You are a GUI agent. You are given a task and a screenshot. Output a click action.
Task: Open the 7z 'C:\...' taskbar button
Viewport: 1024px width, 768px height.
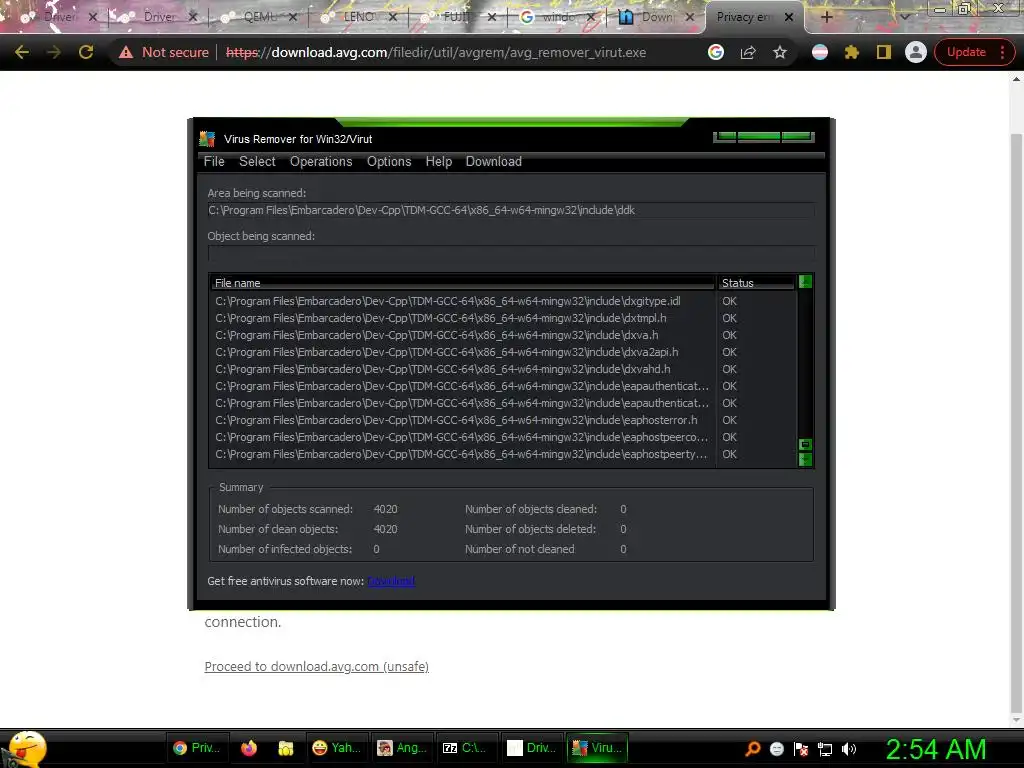point(467,748)
